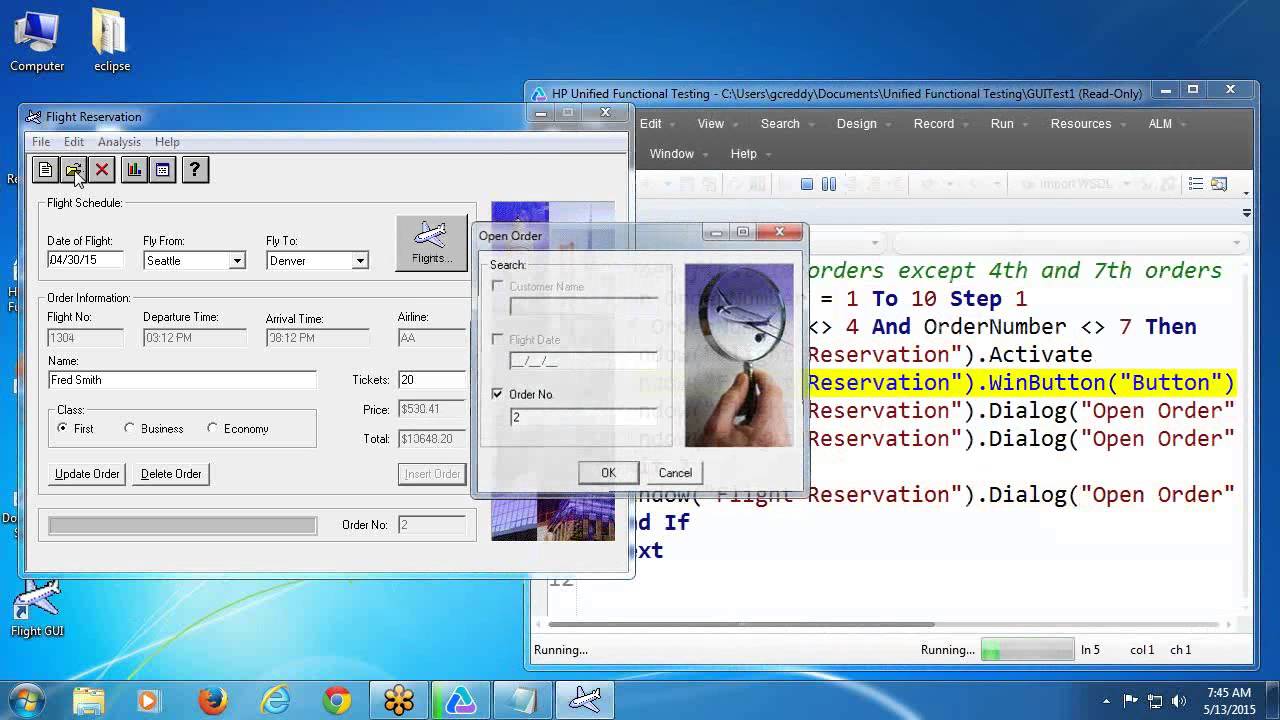The width and height of the screenshot is (1280, 720).
Task: Open the Graph chart toolbar icon
Action: tap(134, 170)
